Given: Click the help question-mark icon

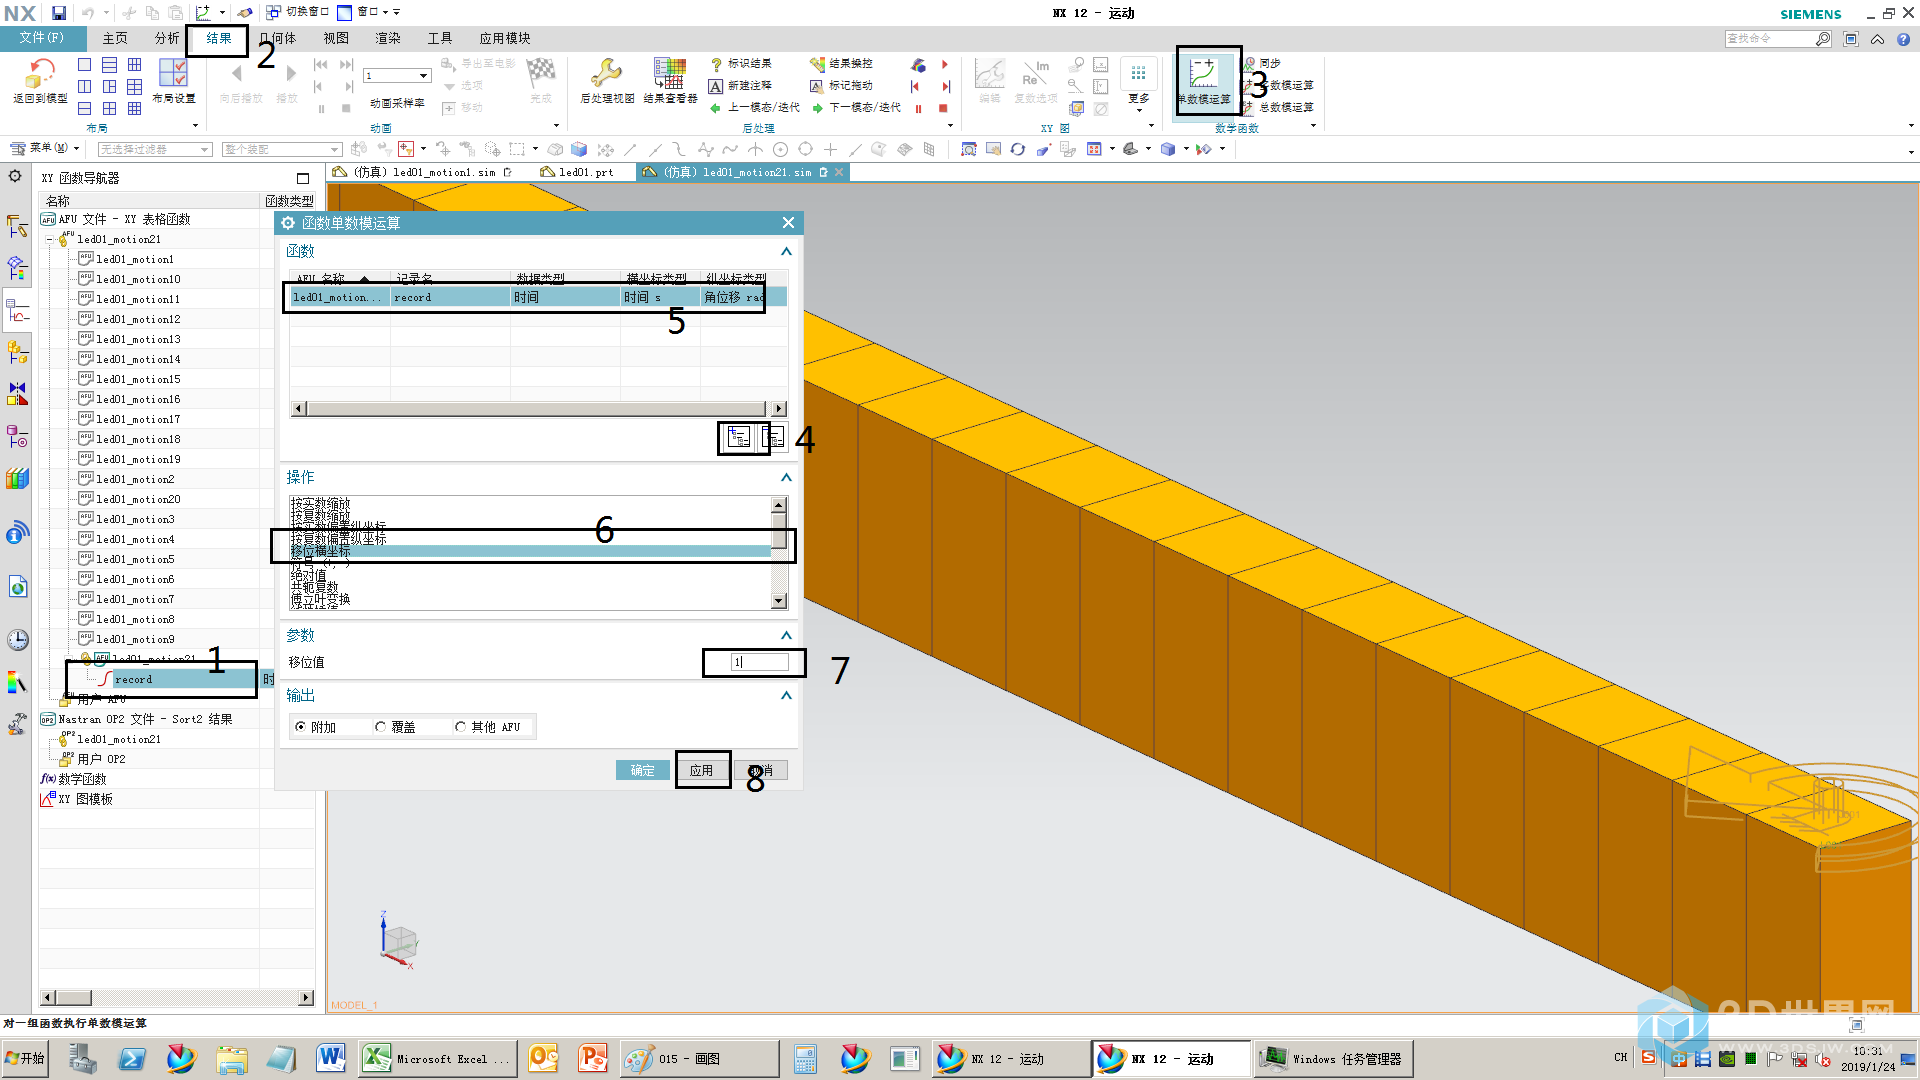Looking at the screenshot, I should coord(1904,39).
